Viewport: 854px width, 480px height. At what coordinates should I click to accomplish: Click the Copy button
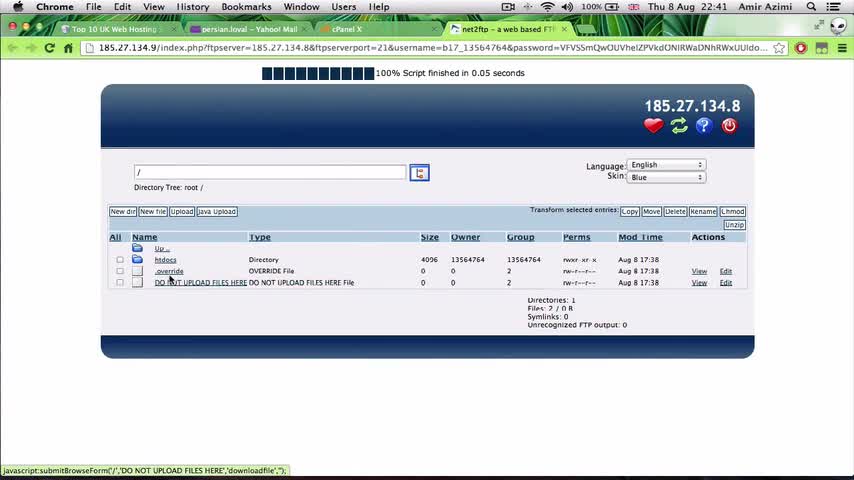point(630,211)
